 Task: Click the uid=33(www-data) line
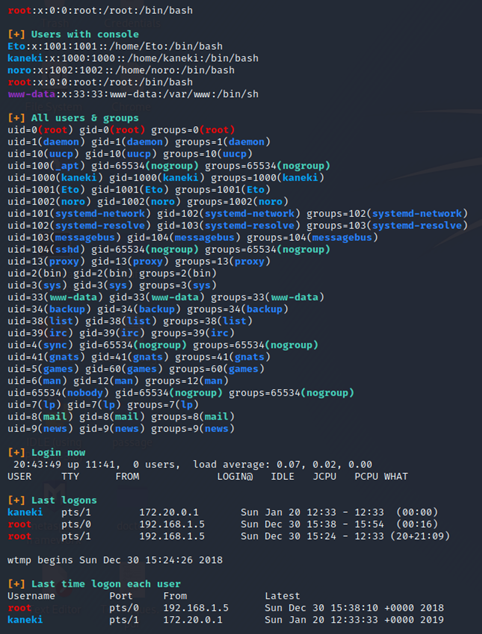click(x=166, y=297)
